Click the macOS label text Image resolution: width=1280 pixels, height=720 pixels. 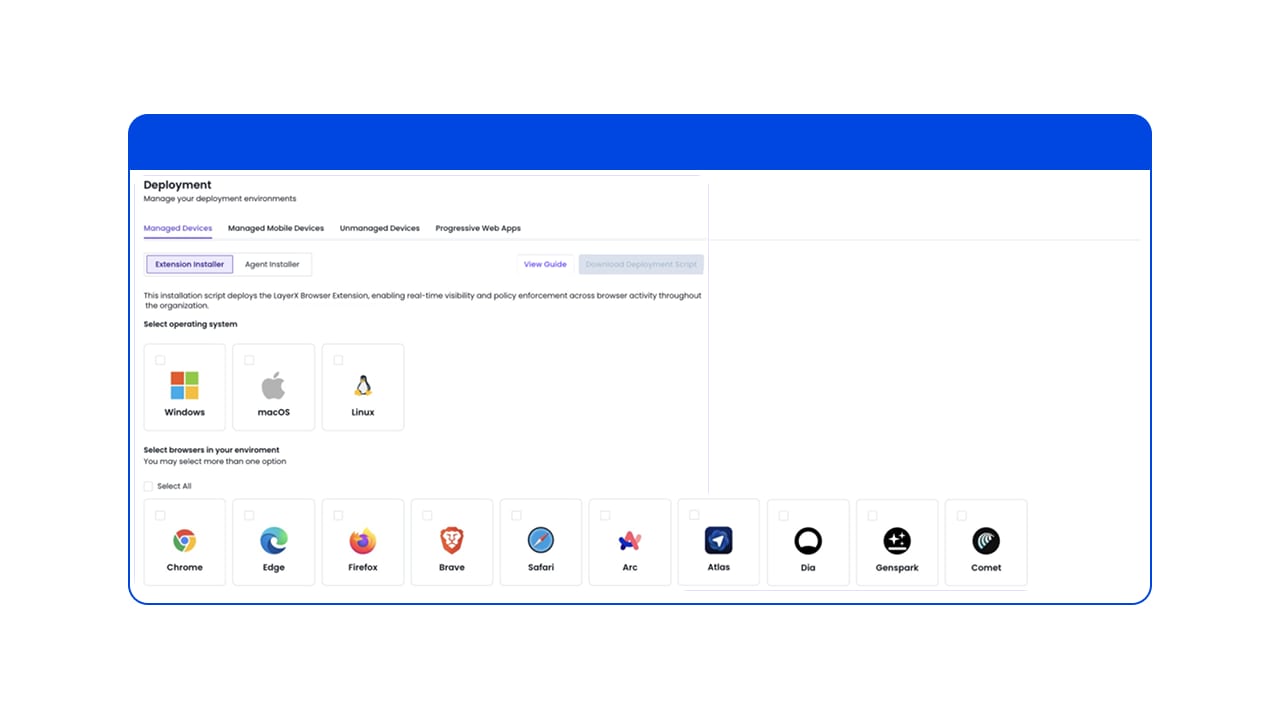tap(273, 412)
